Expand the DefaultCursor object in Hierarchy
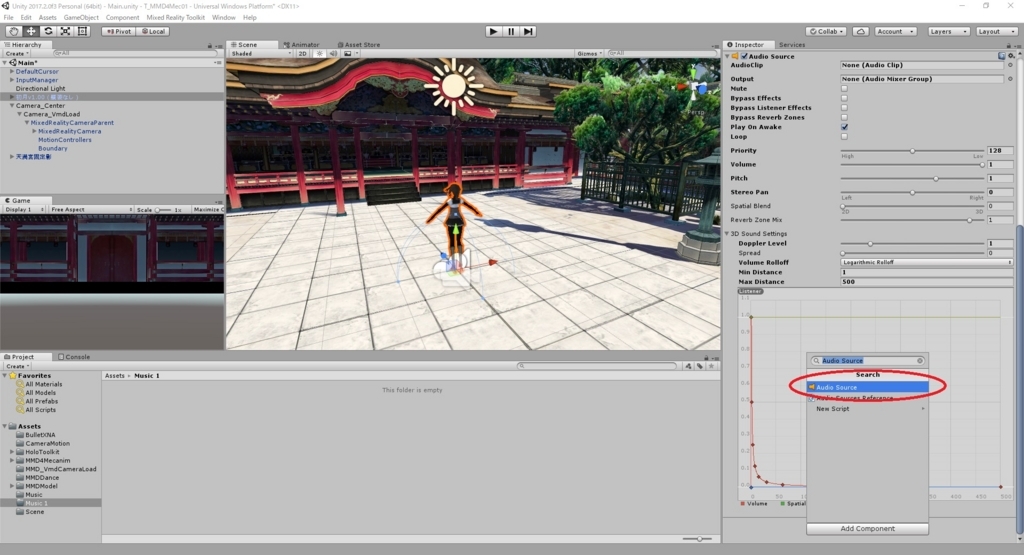The height and width of the screenshot is (555, 1024). point(12,71)
